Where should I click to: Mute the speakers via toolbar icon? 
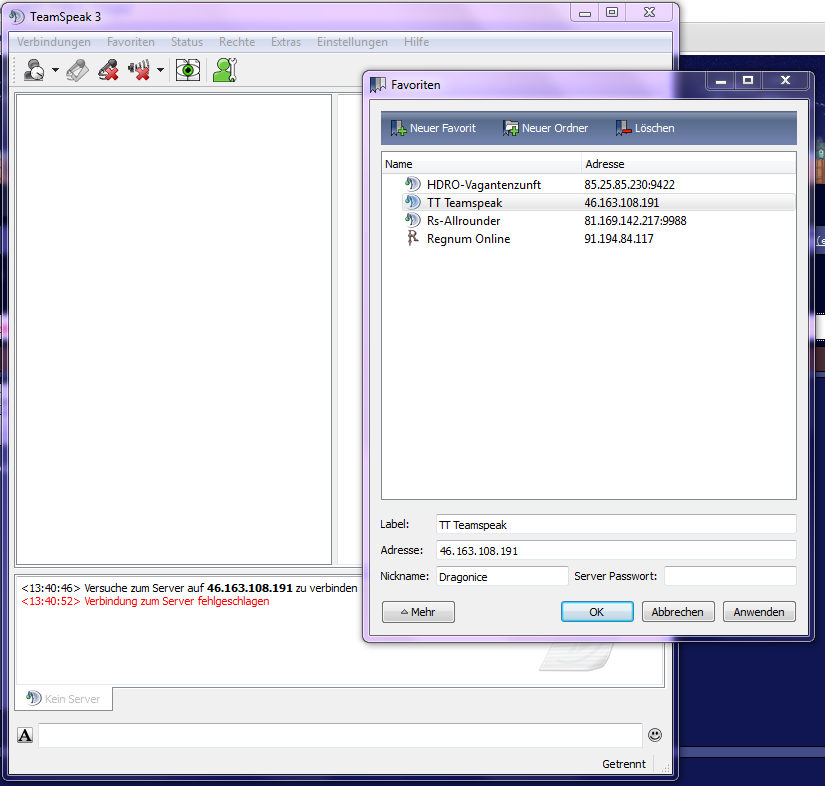tap(139, 70)
